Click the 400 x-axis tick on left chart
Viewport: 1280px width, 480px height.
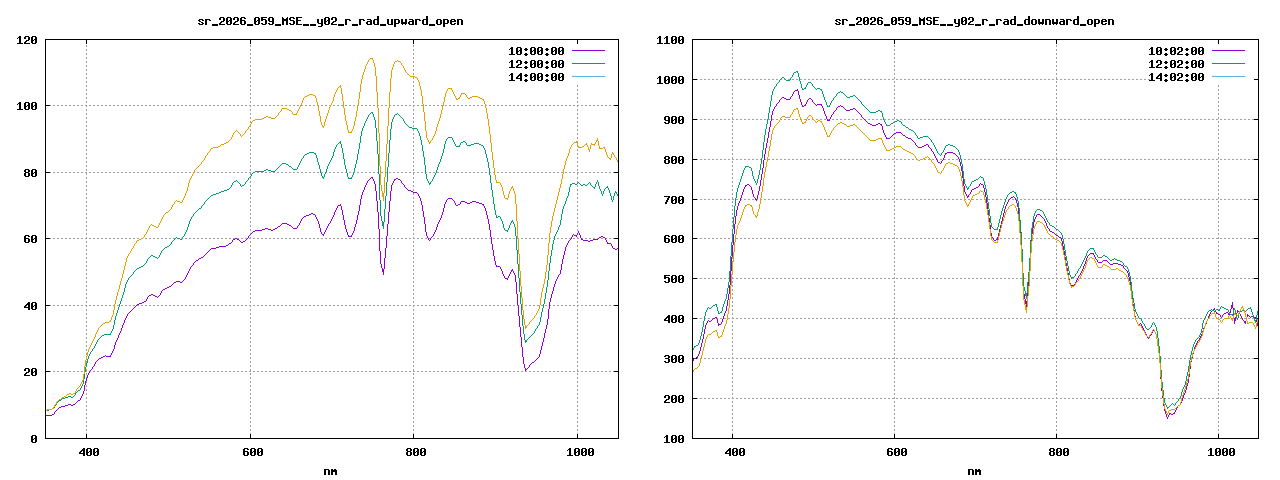[x=88, y=453]
